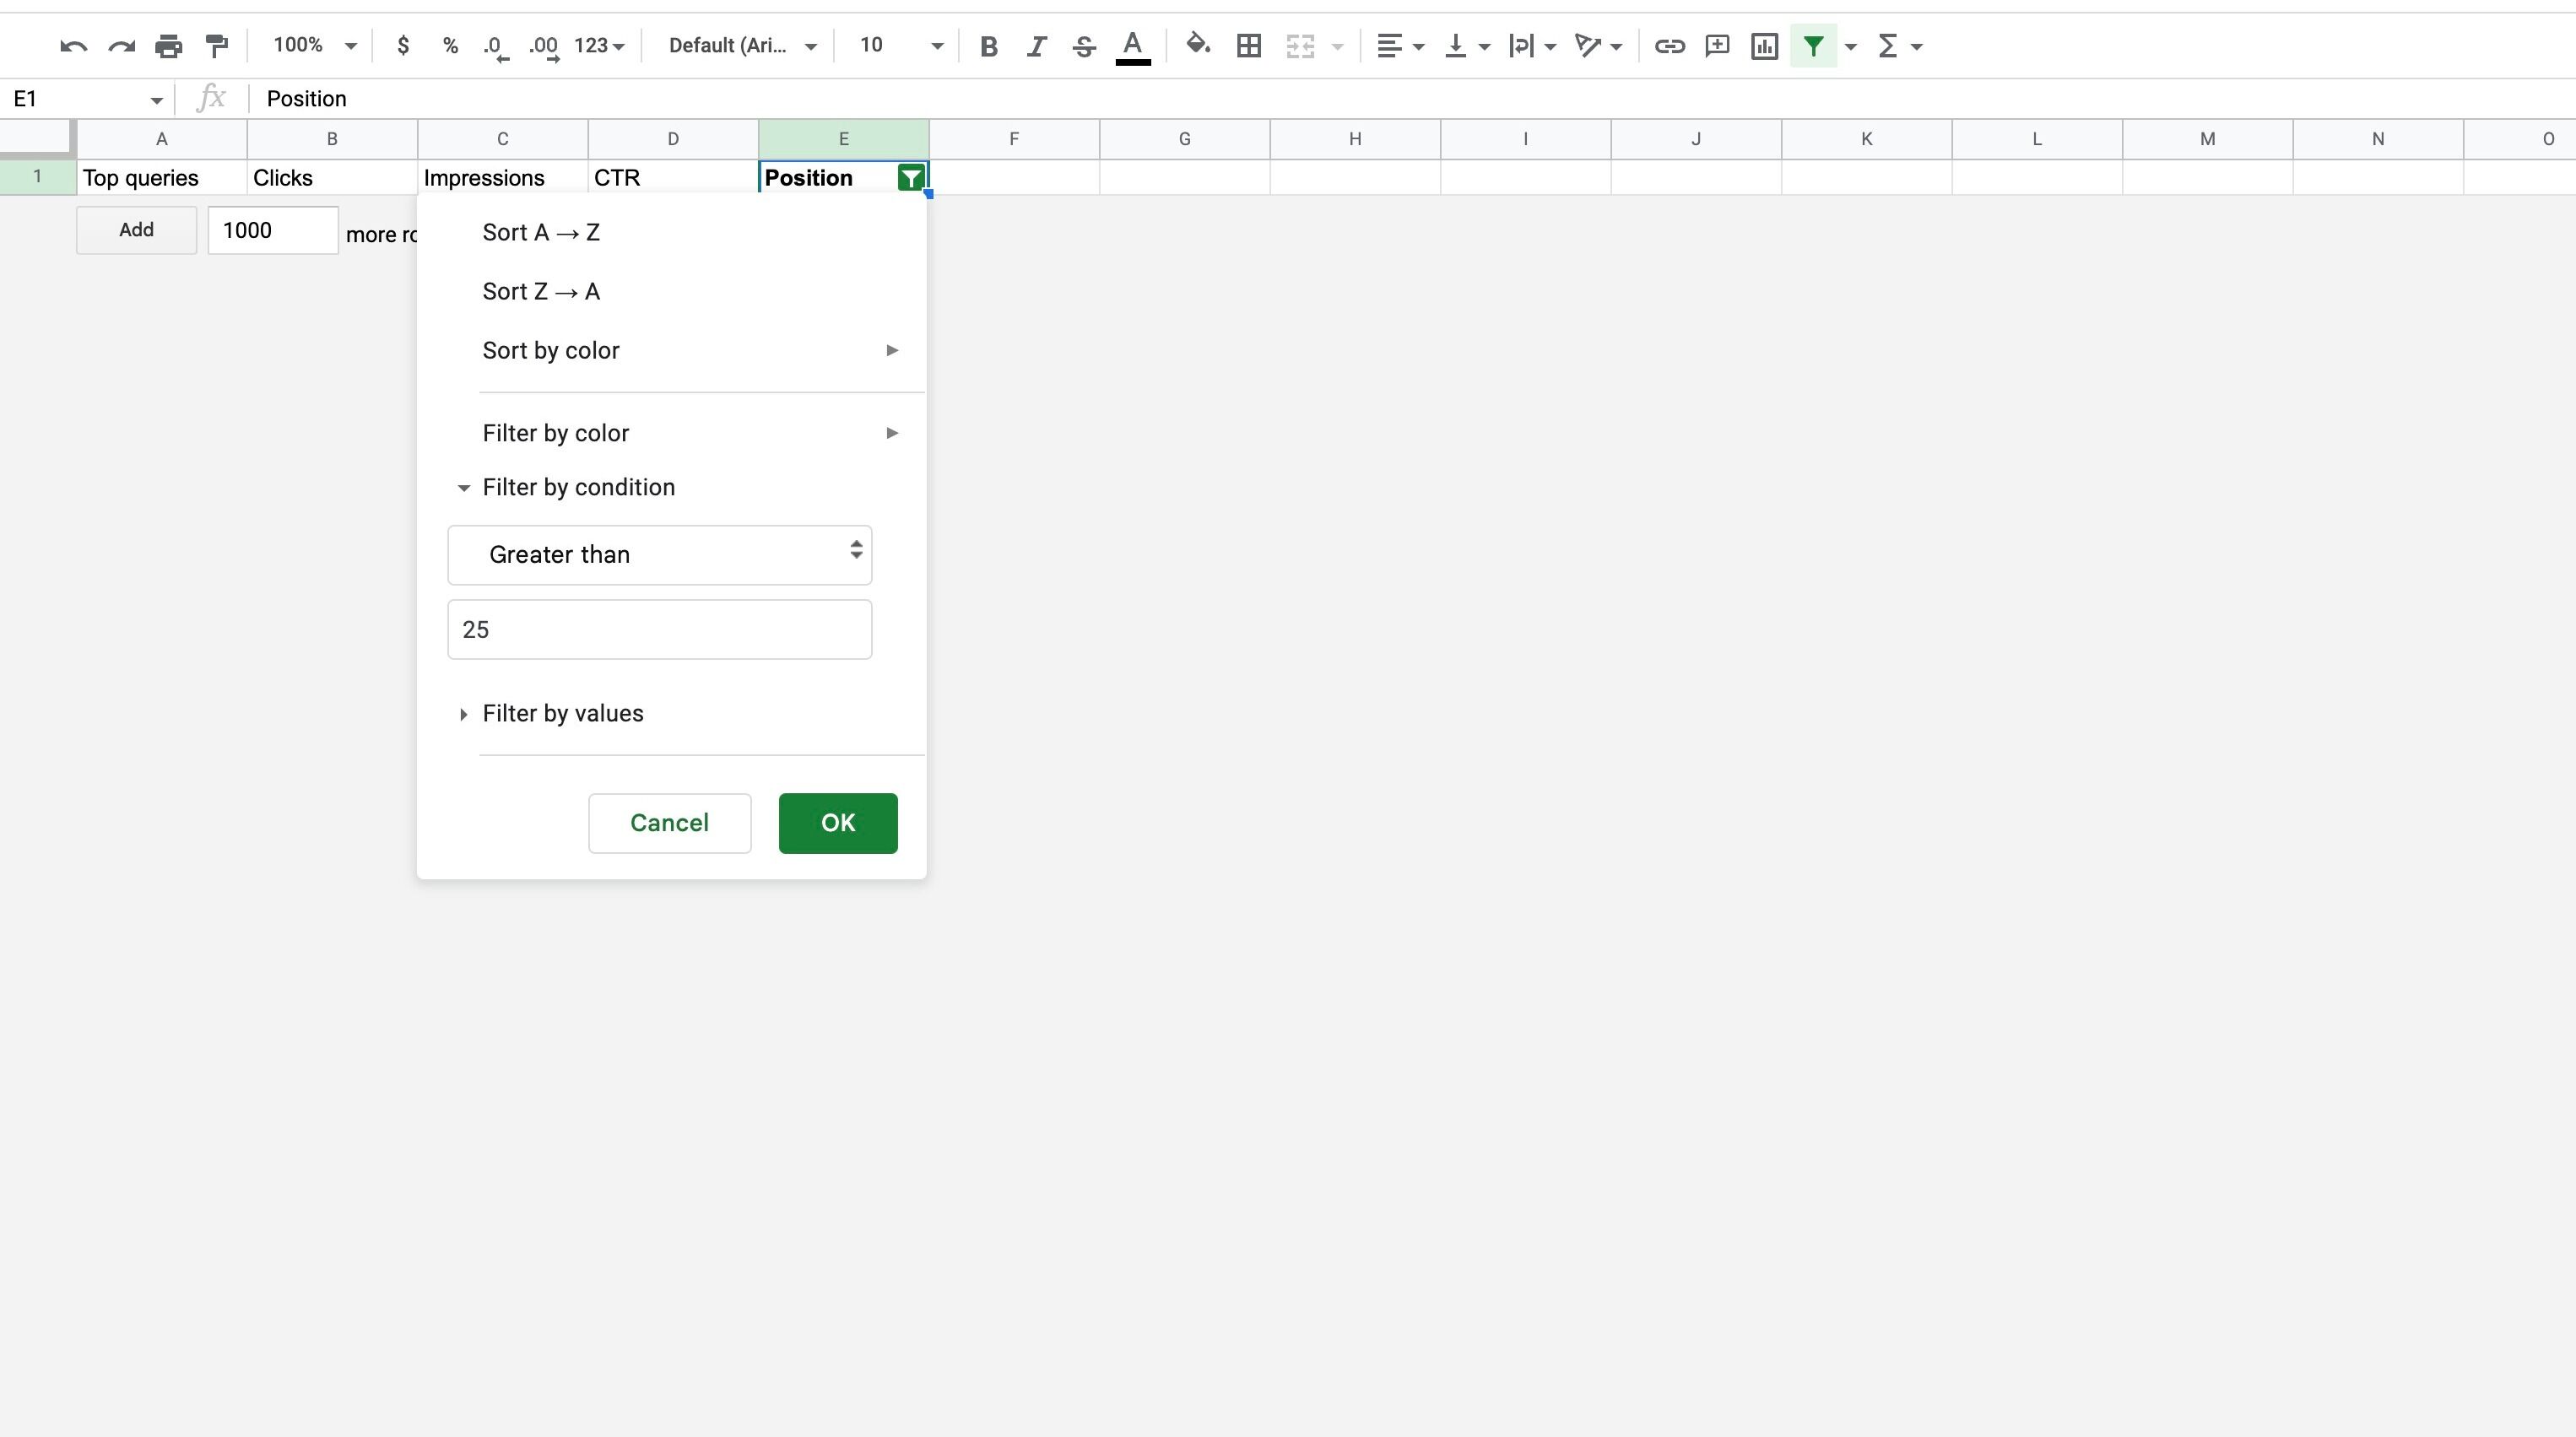Click the vertical align icon
Image resolution: width=2576 pixels, height=1437 pixels.
(x=1456, y=46)
